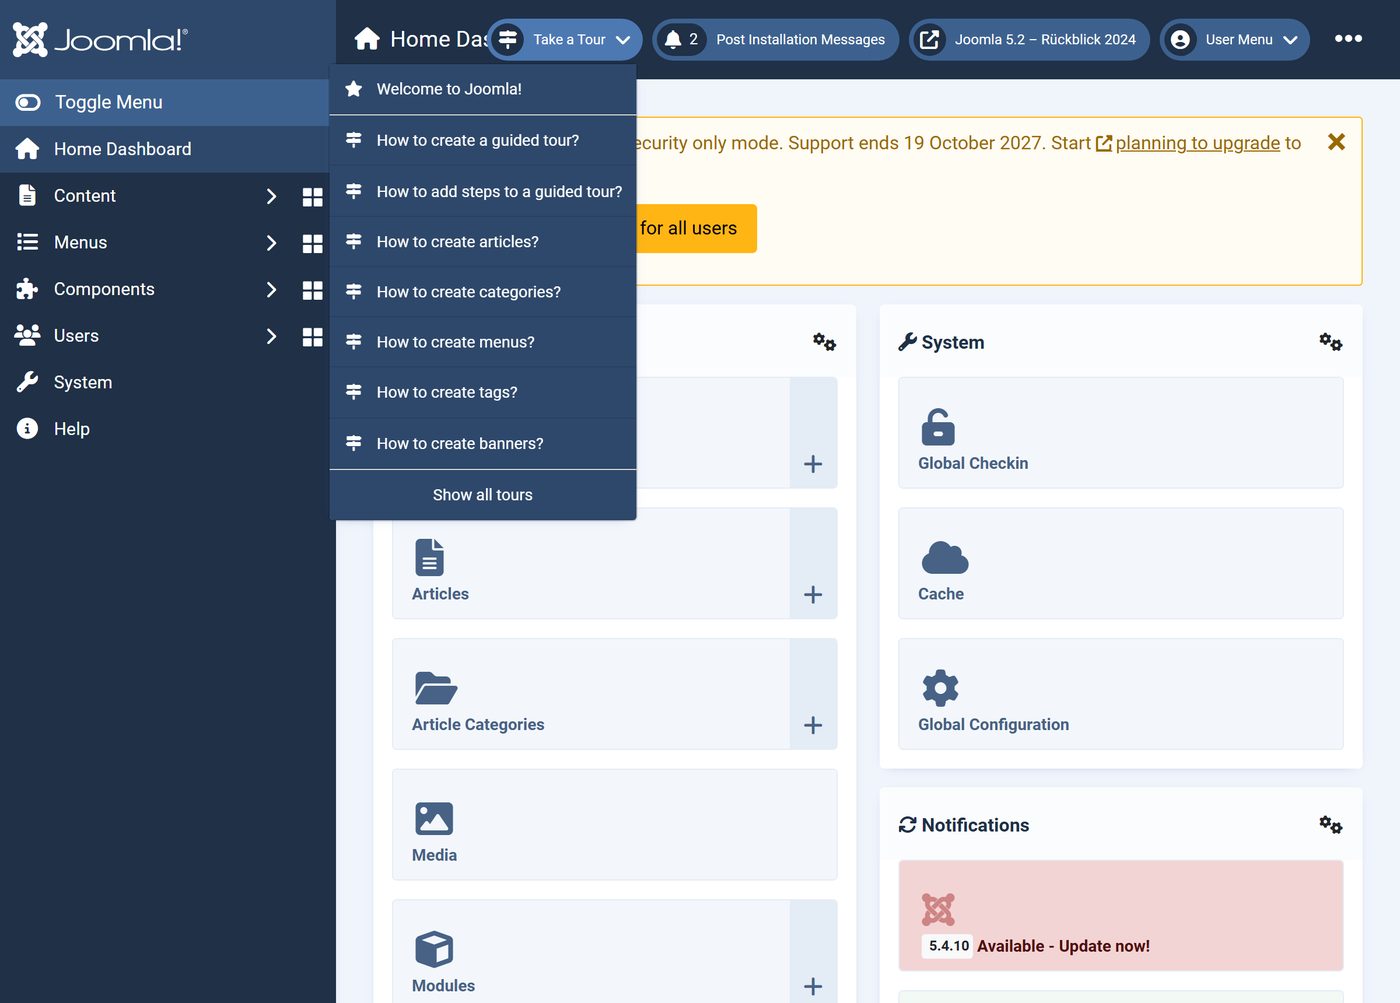Open the Media image icon

(434, 819)
